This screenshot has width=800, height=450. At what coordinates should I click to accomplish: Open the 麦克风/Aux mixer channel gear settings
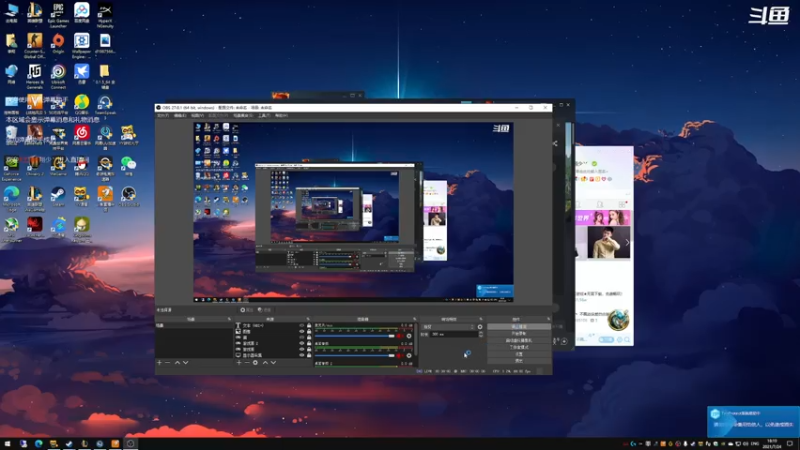409,336
